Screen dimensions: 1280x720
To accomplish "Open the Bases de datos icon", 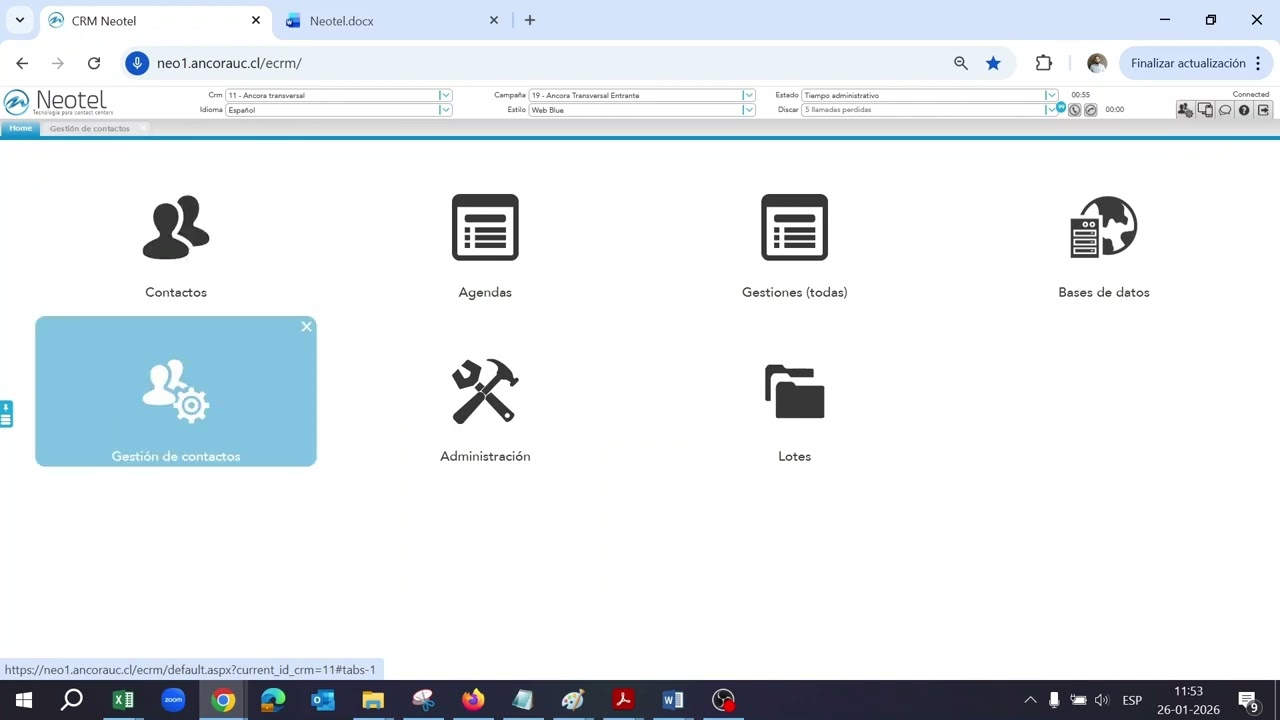I will [1104, 228].
